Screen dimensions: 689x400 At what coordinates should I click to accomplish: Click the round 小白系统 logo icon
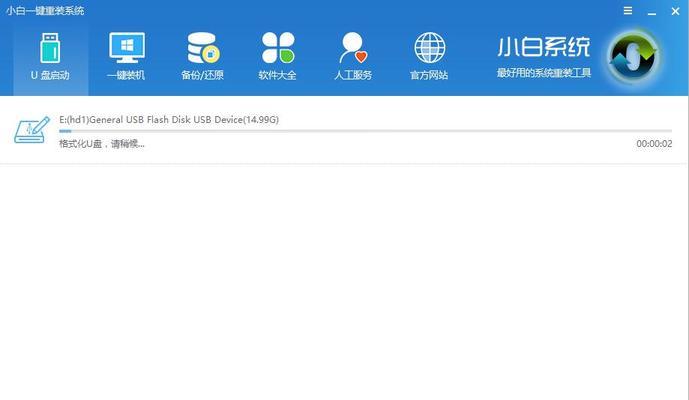(633, 58)
